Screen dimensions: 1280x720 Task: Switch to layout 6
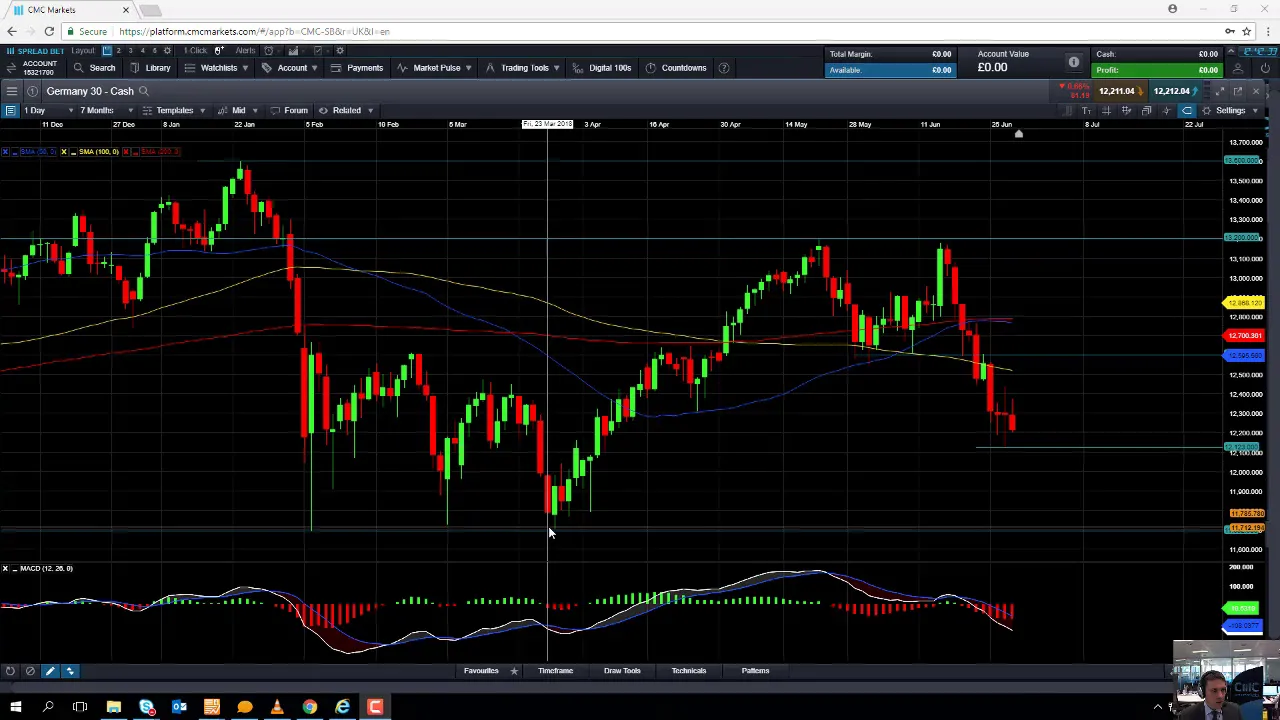(155, 51)
